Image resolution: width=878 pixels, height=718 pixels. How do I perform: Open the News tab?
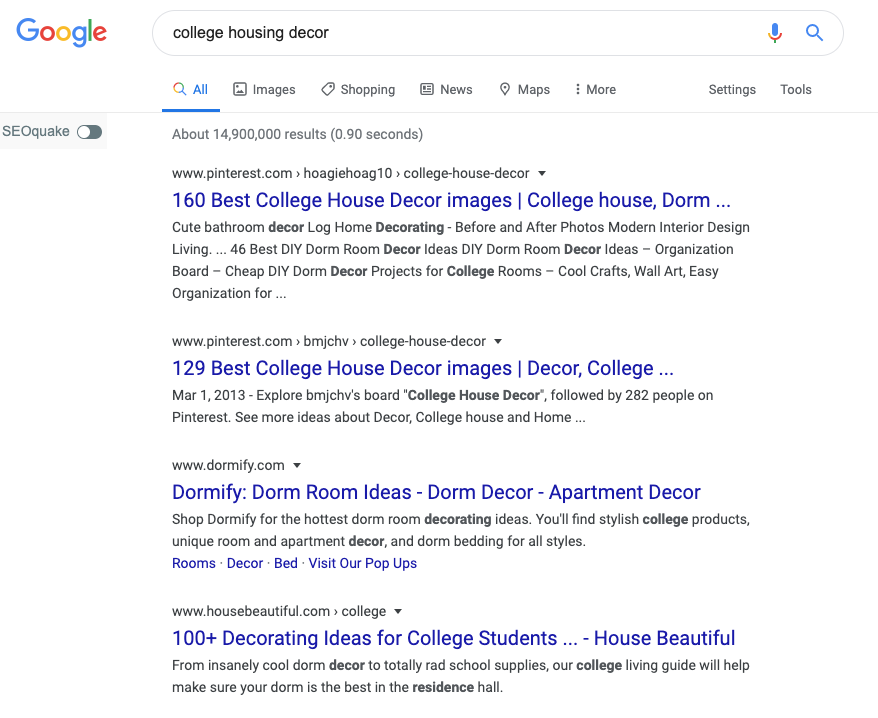pos(446,90)
